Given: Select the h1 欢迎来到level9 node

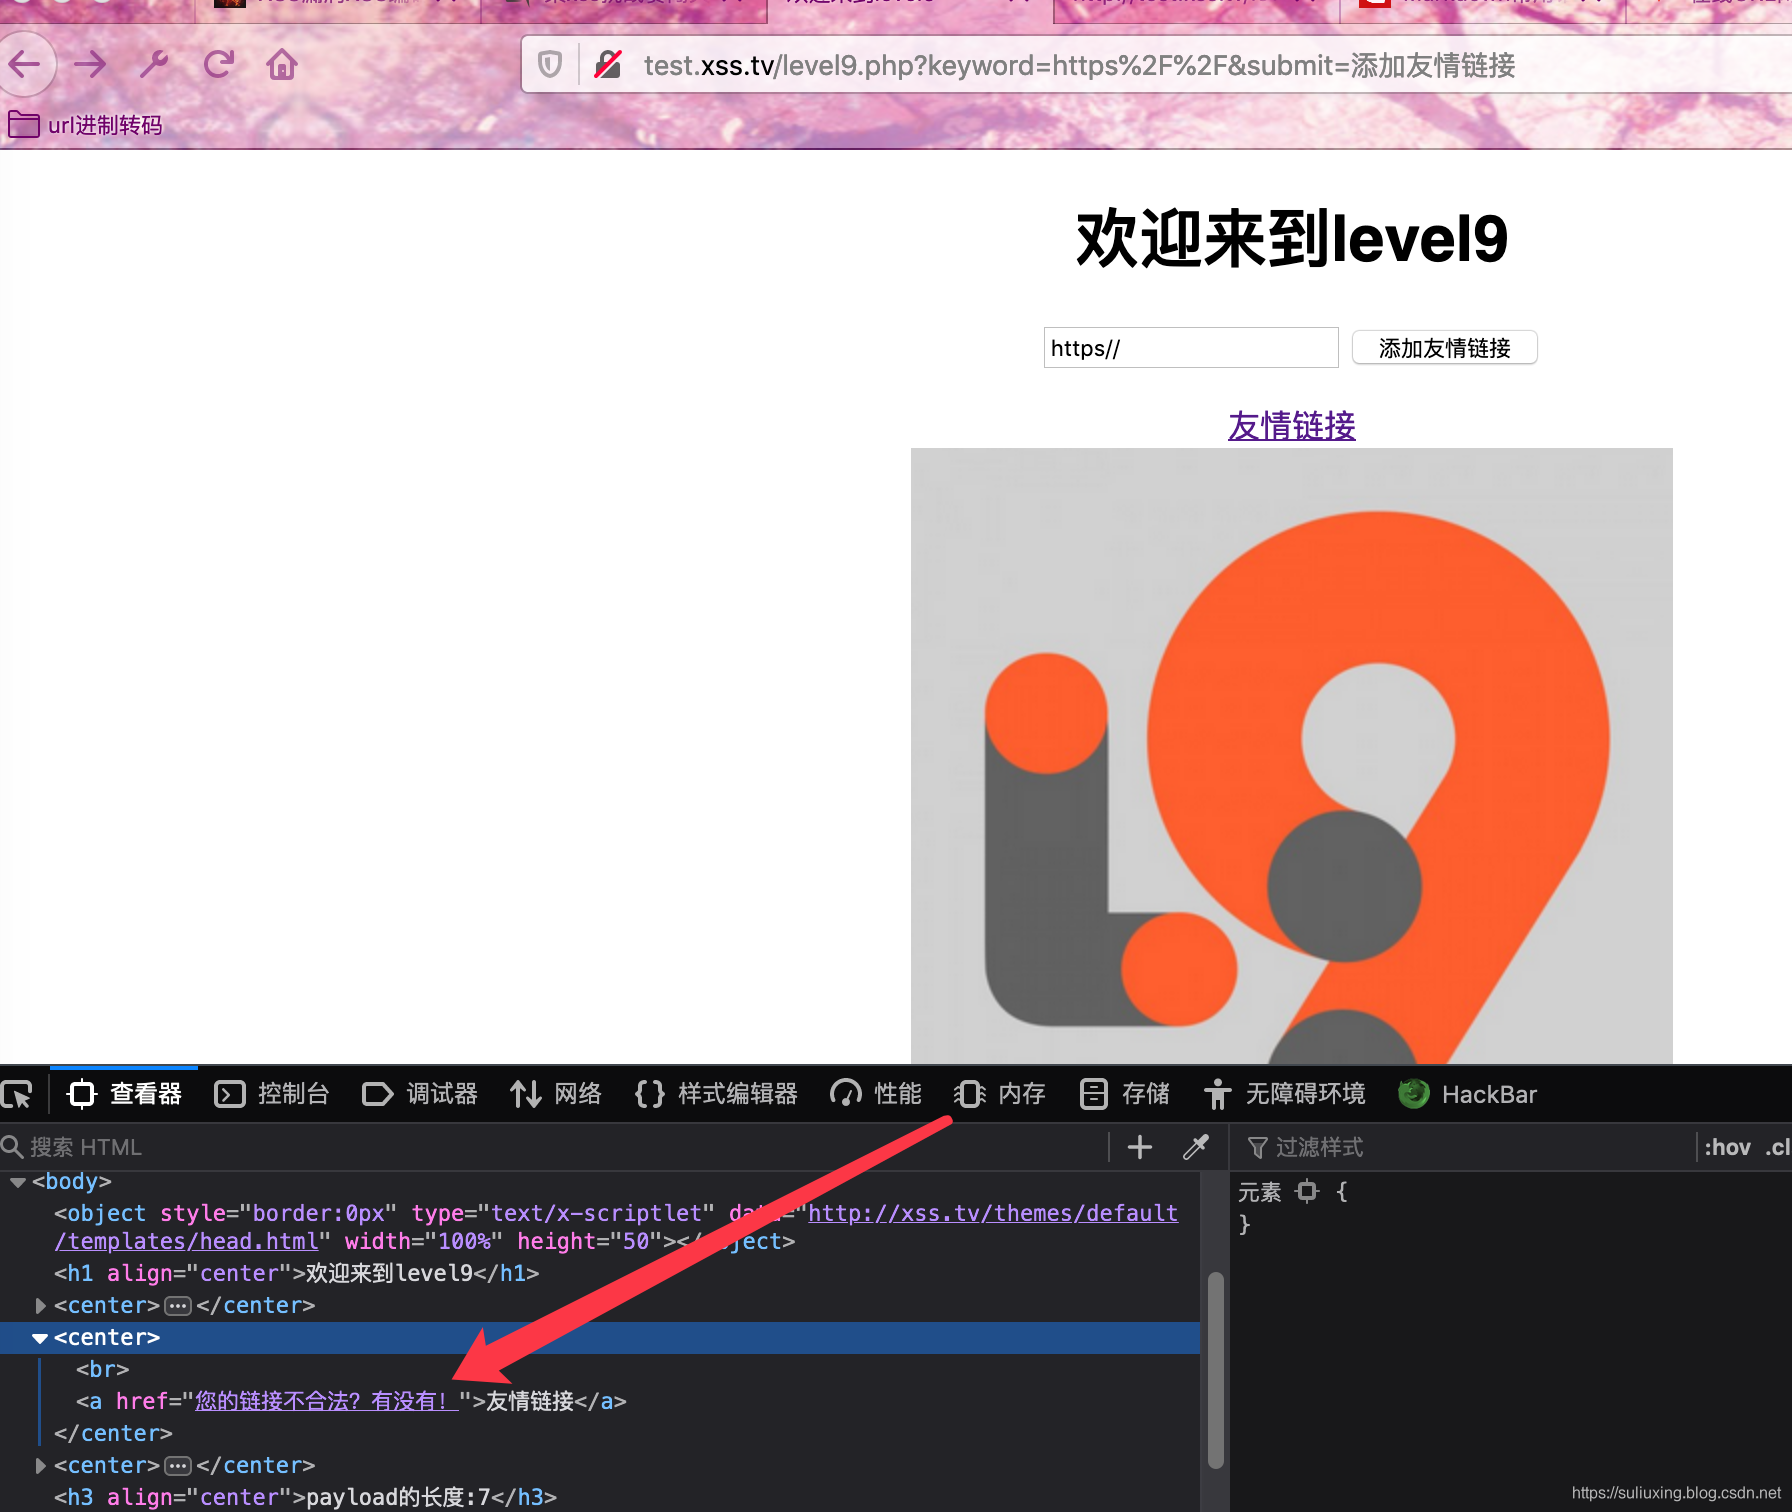Looking at the screenshot, I should click(x=297, y=1273).
